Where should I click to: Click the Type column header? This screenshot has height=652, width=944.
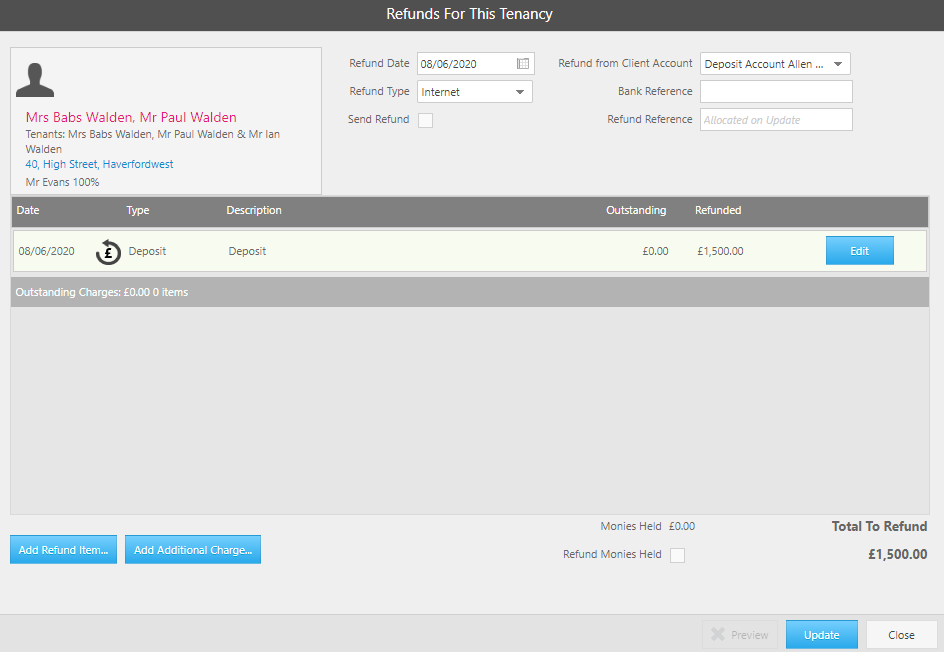tap(138, 210)
